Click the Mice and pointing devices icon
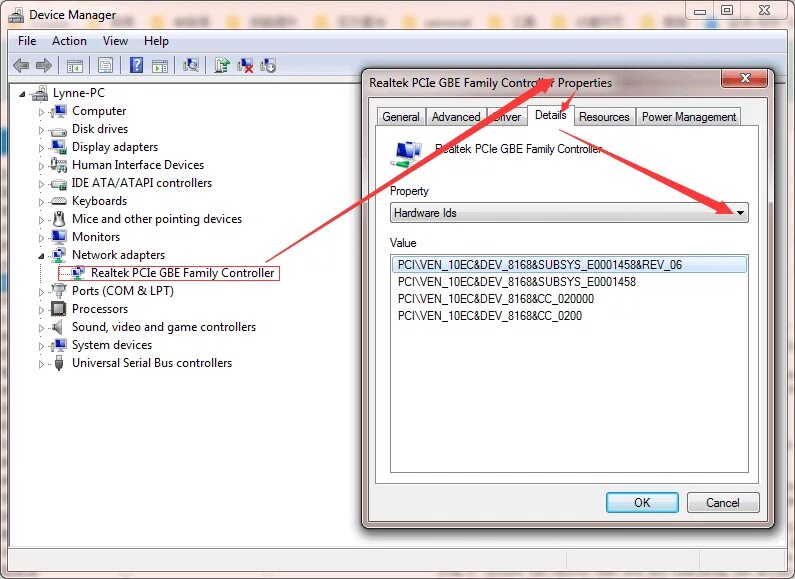Viewport: 795px width, 579px height. 59,219
